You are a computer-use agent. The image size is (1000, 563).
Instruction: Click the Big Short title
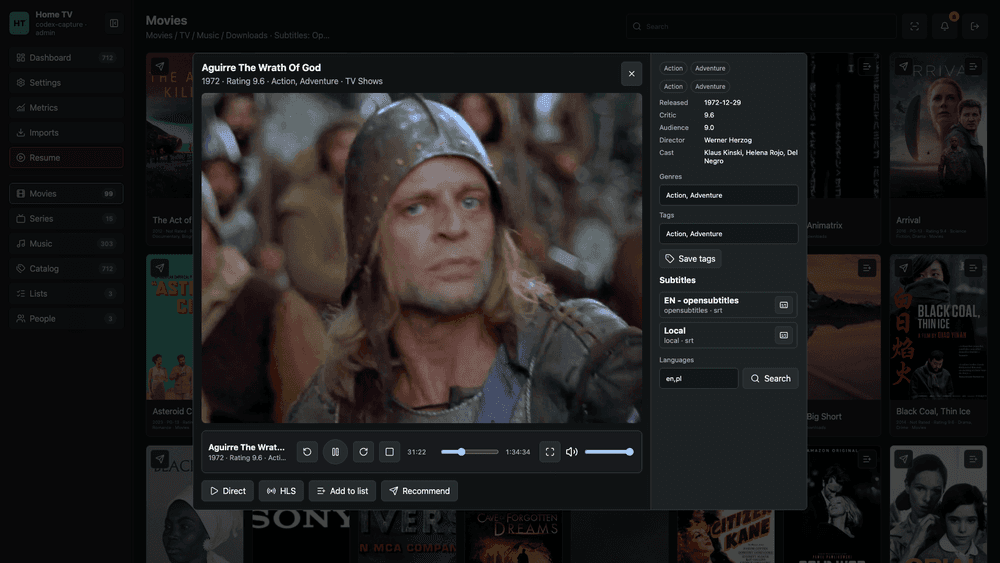[x=824, y=417]
